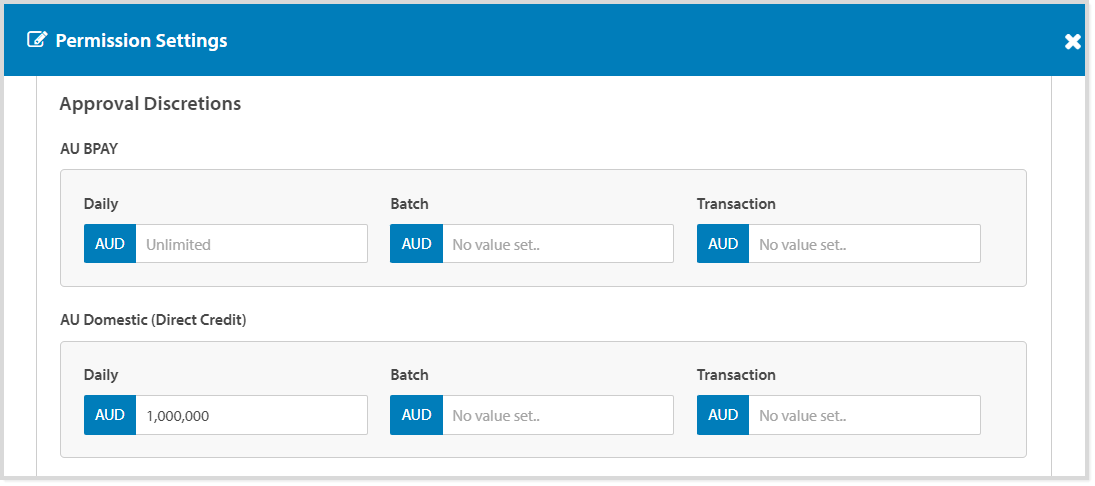Click the AUD badge for AU BPAY Batch
The width and height of the screenshot is (1095, 486).
[416, 244]
